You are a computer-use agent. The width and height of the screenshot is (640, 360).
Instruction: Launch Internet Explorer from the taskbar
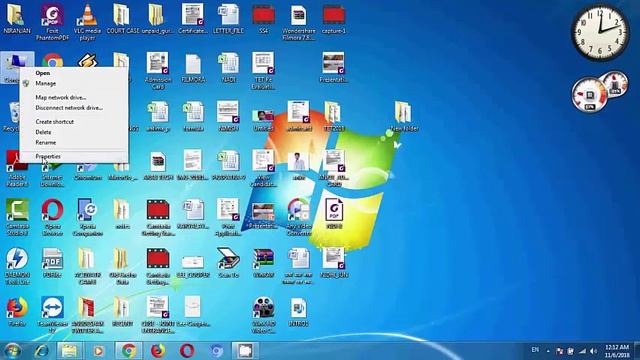pos(41,351)
